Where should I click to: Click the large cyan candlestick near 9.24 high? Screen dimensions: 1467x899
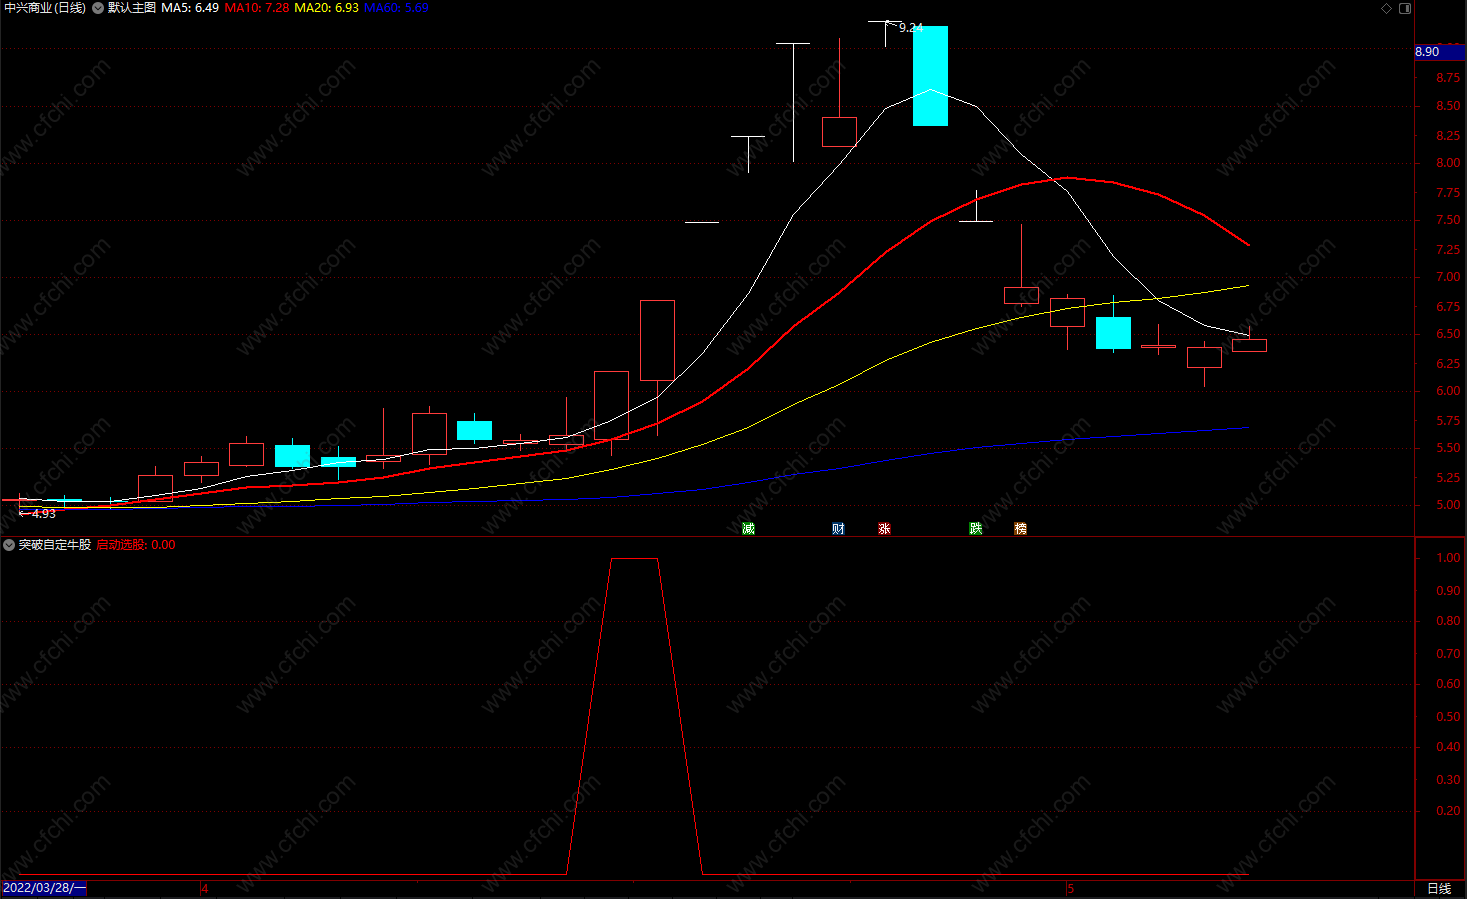click(930, 76)
